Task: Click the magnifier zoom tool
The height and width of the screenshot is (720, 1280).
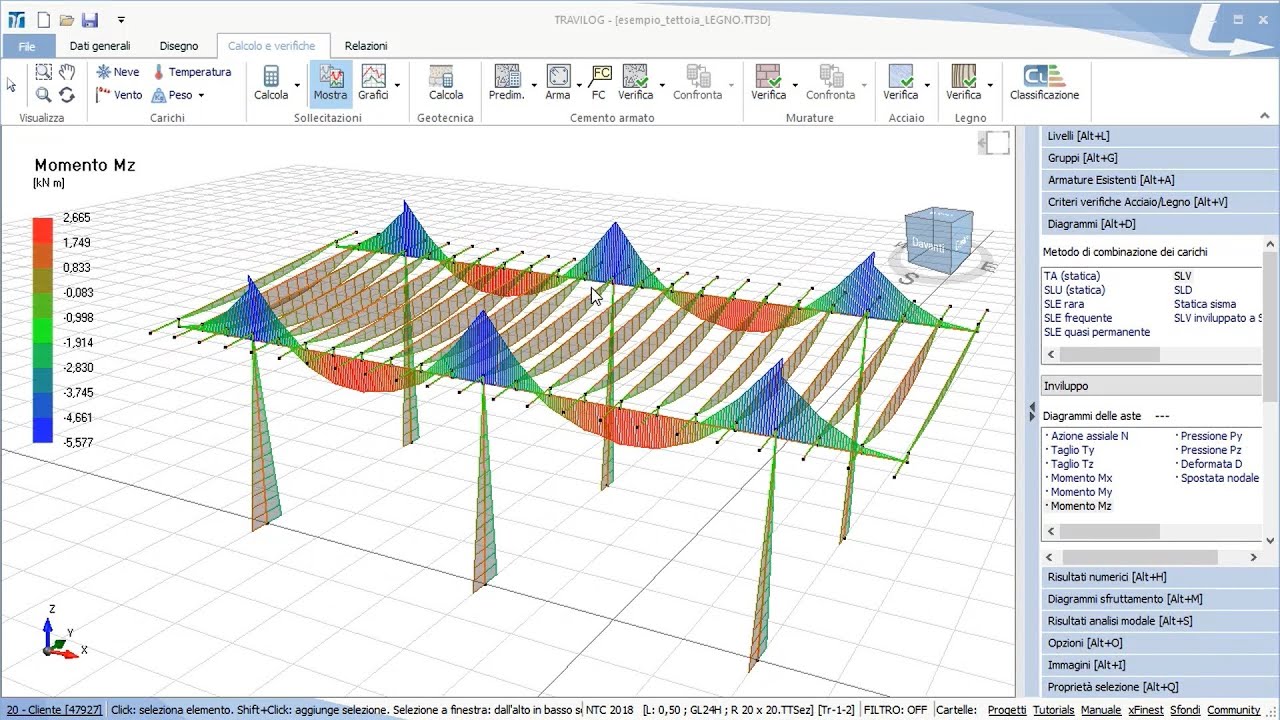Action: tap(44, 95)
